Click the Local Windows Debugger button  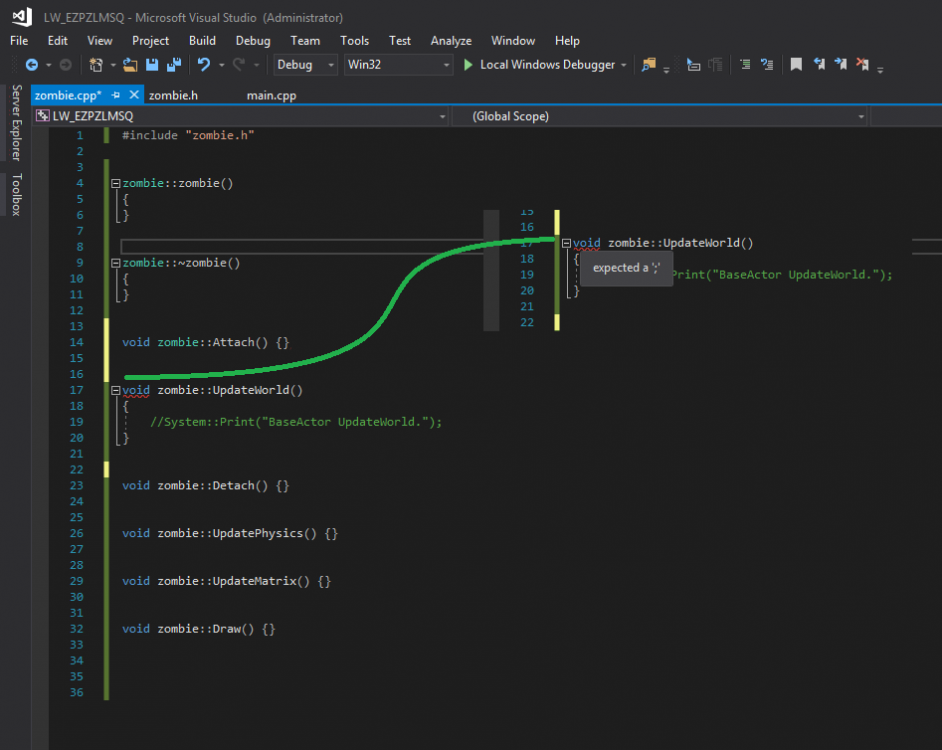547,65
